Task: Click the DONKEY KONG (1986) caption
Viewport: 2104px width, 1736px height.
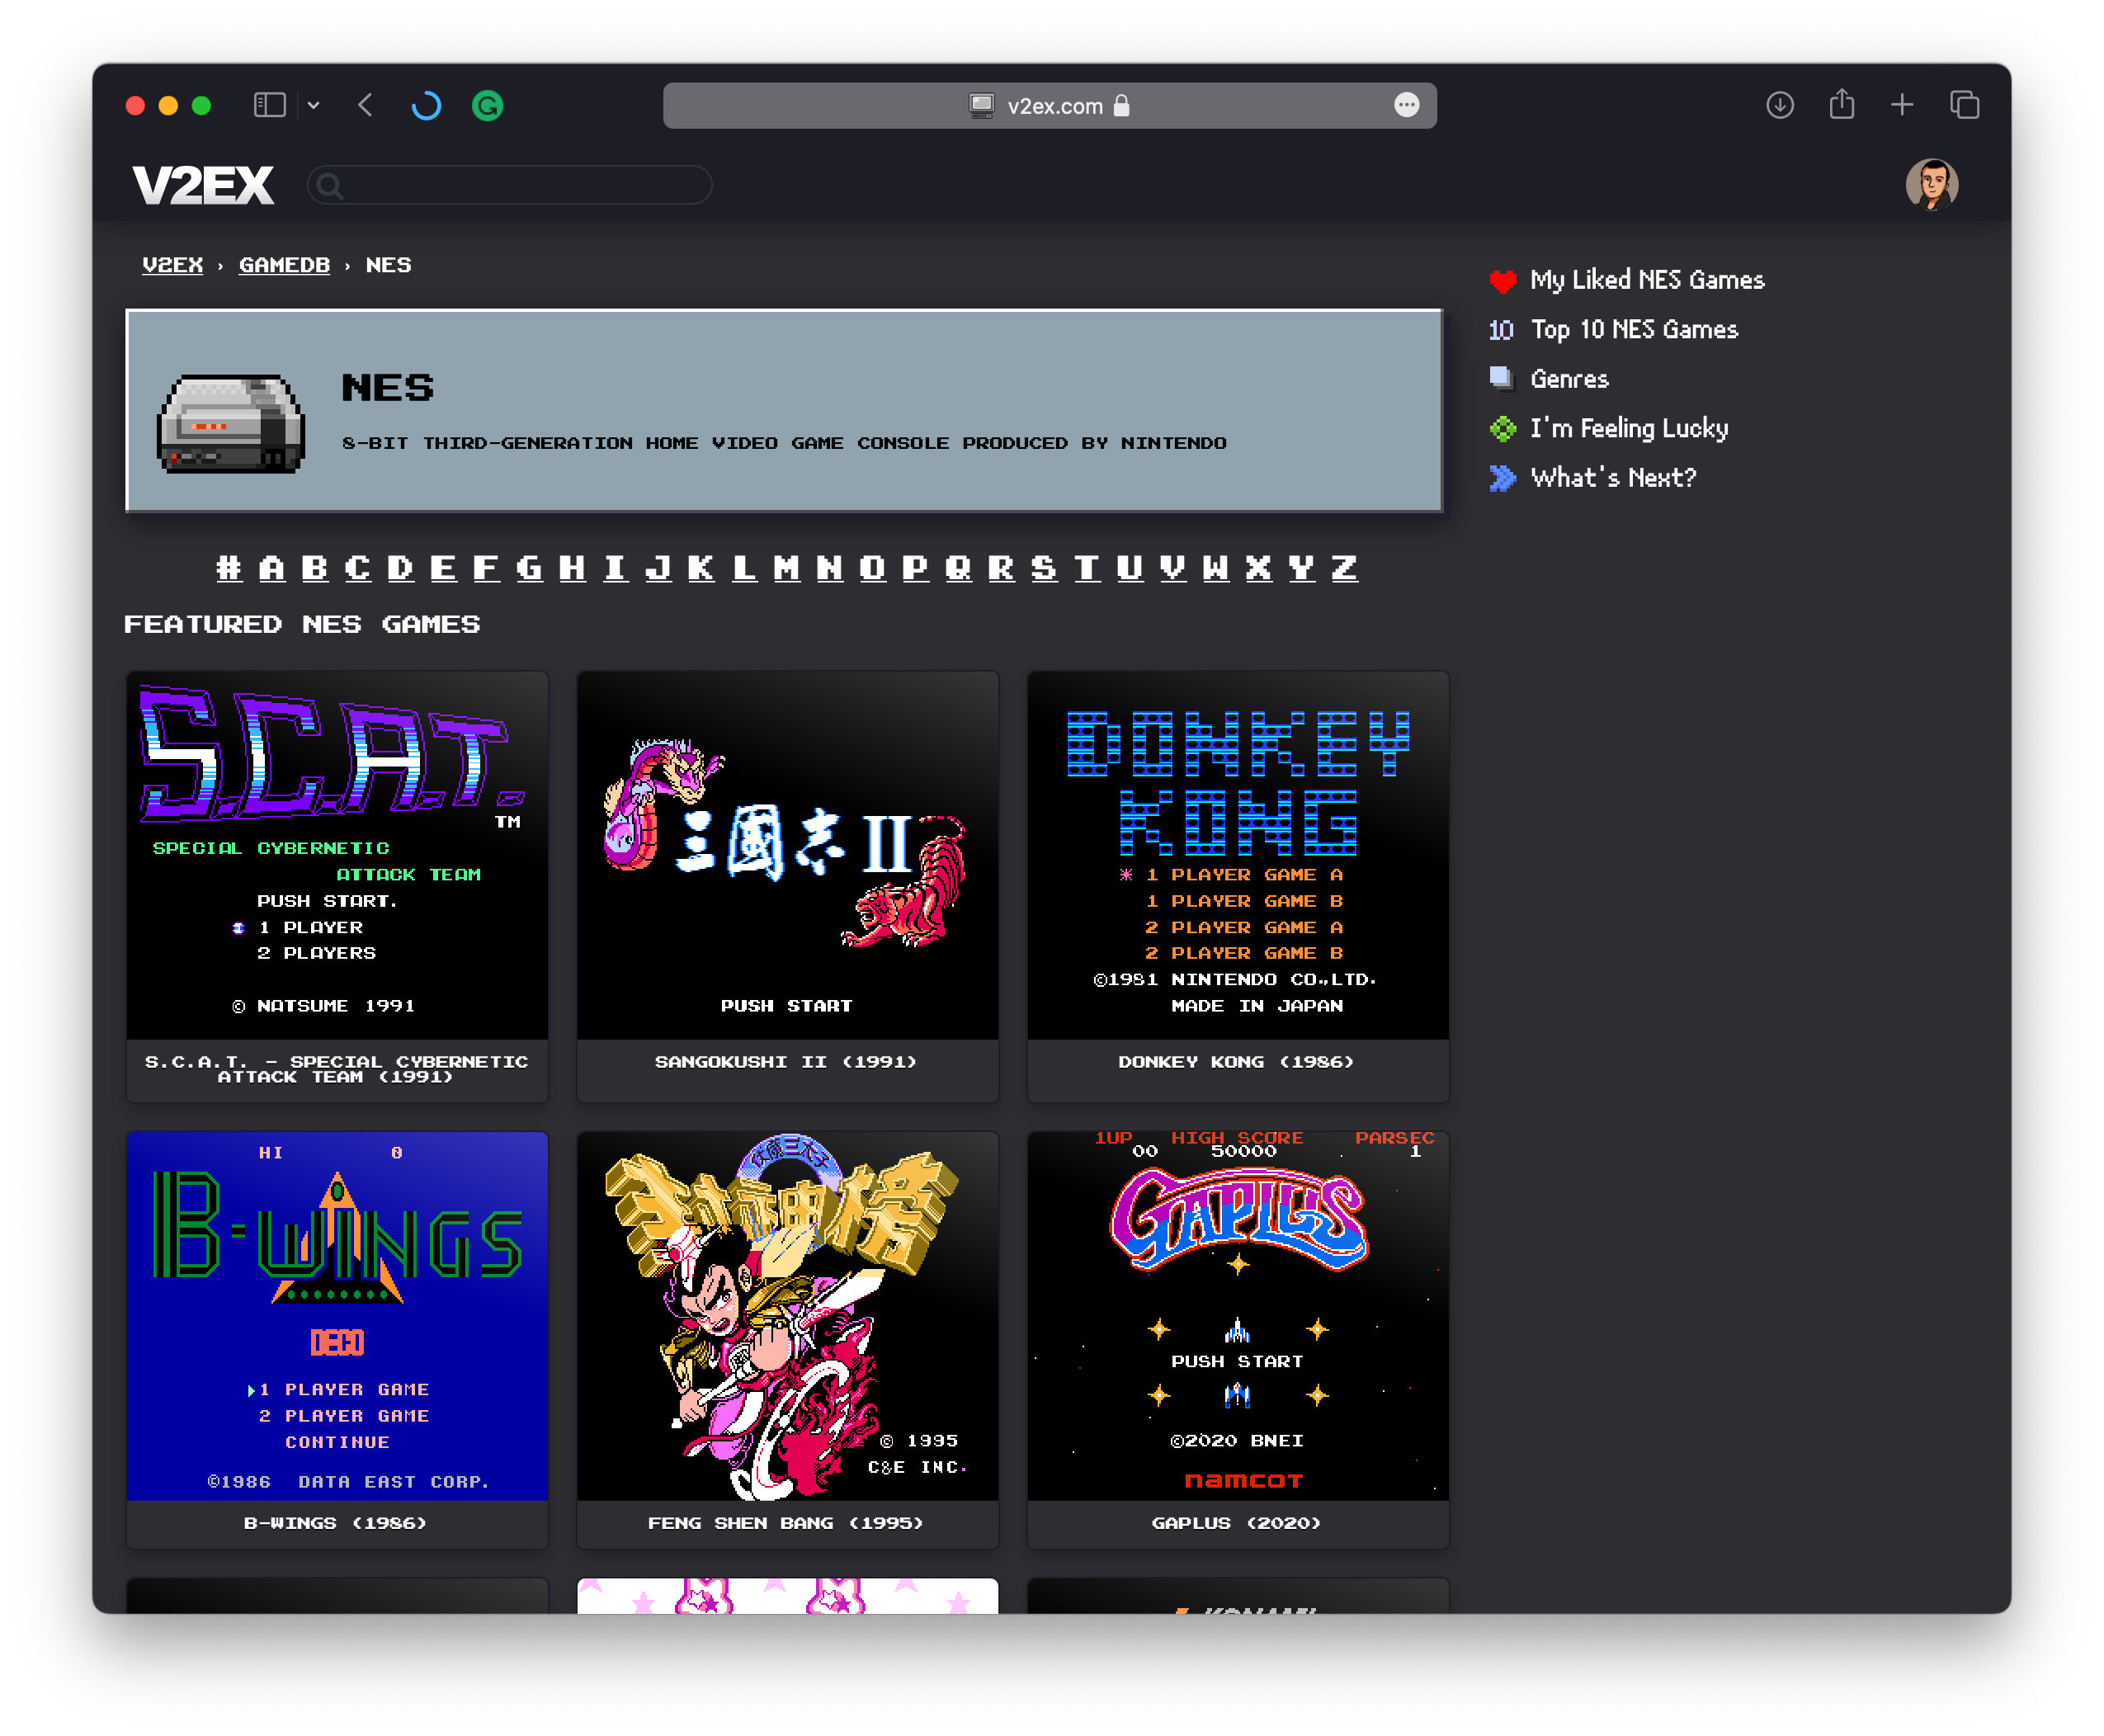Action: click(x=1236, y=1062)
